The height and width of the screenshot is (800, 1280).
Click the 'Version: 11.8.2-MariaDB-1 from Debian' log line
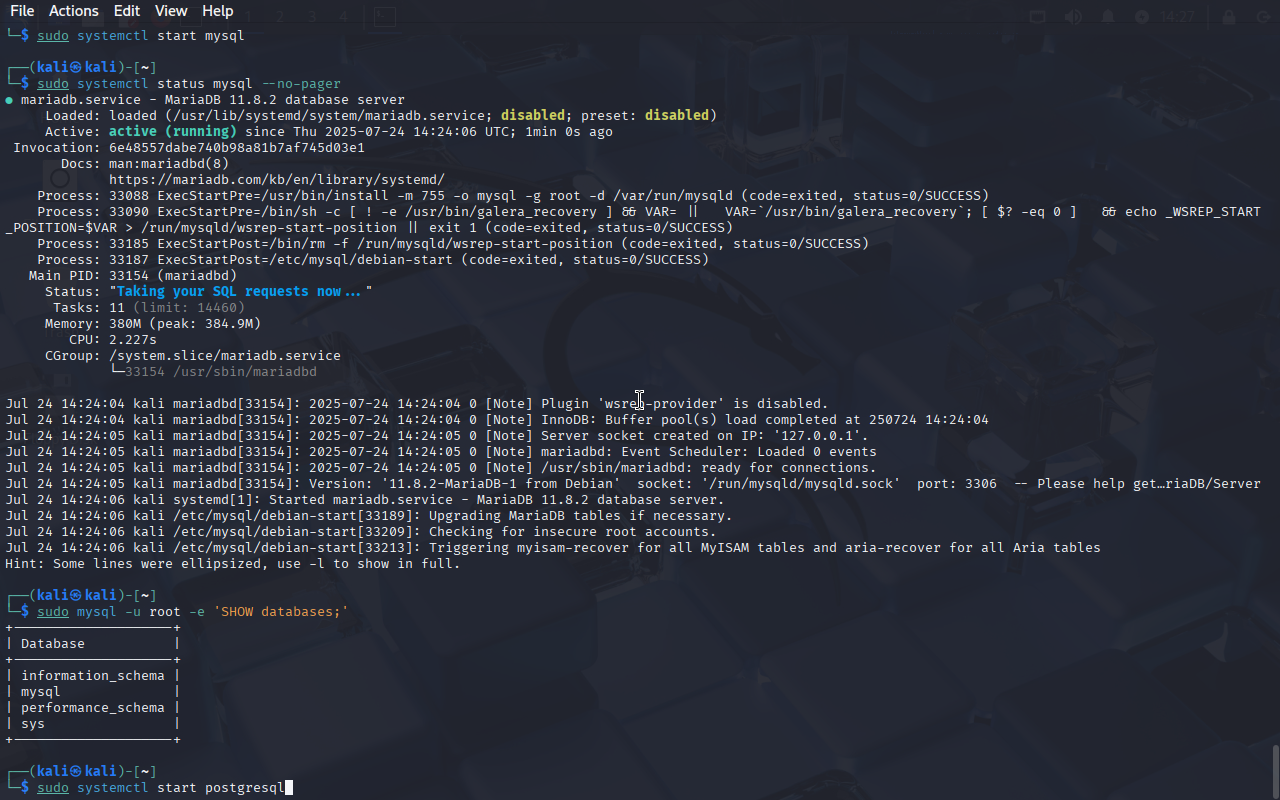pos(633,484)
